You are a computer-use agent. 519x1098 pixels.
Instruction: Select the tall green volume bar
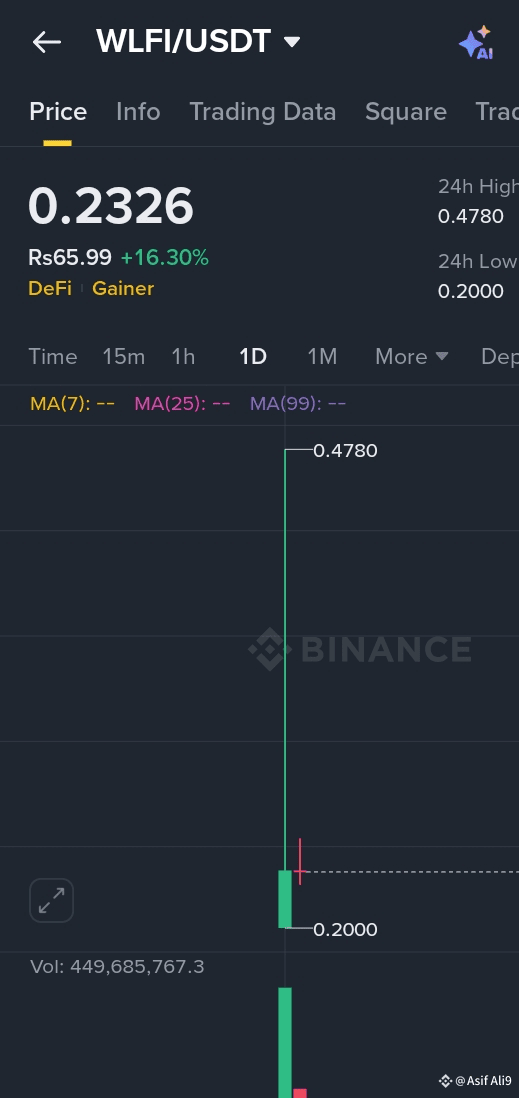285,1043
